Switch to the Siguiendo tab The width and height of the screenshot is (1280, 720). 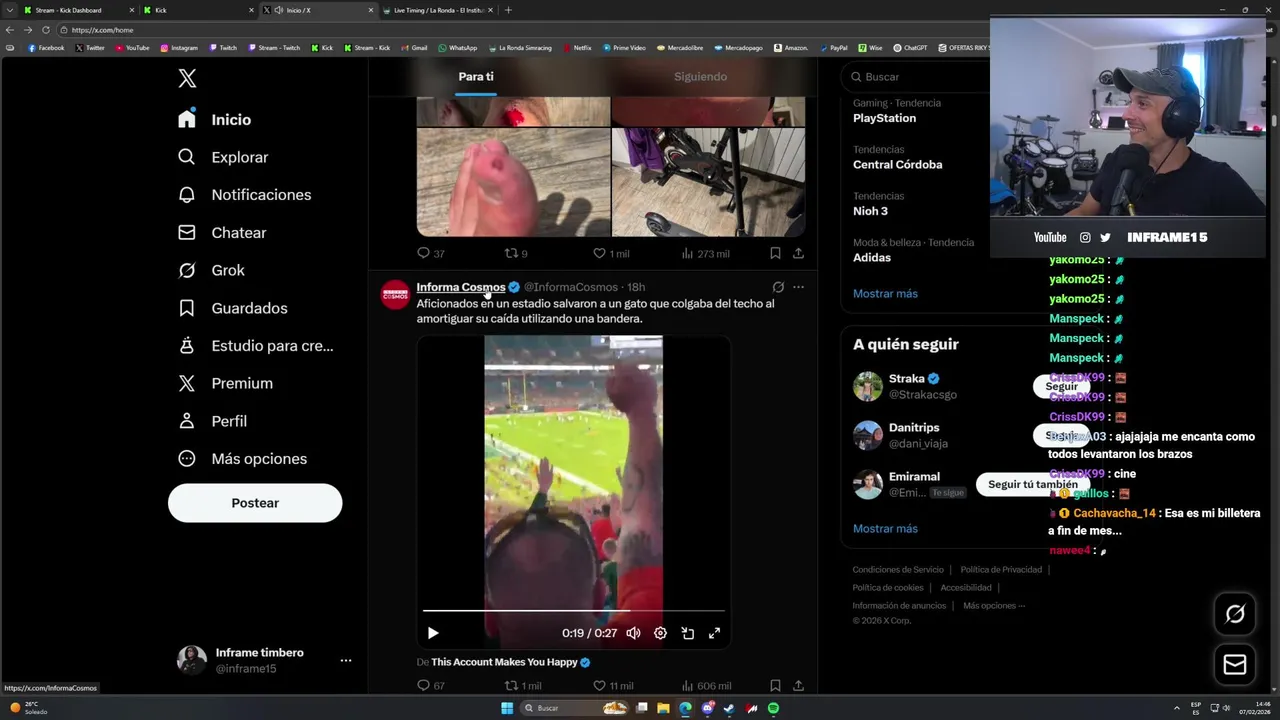coord(700,77)
